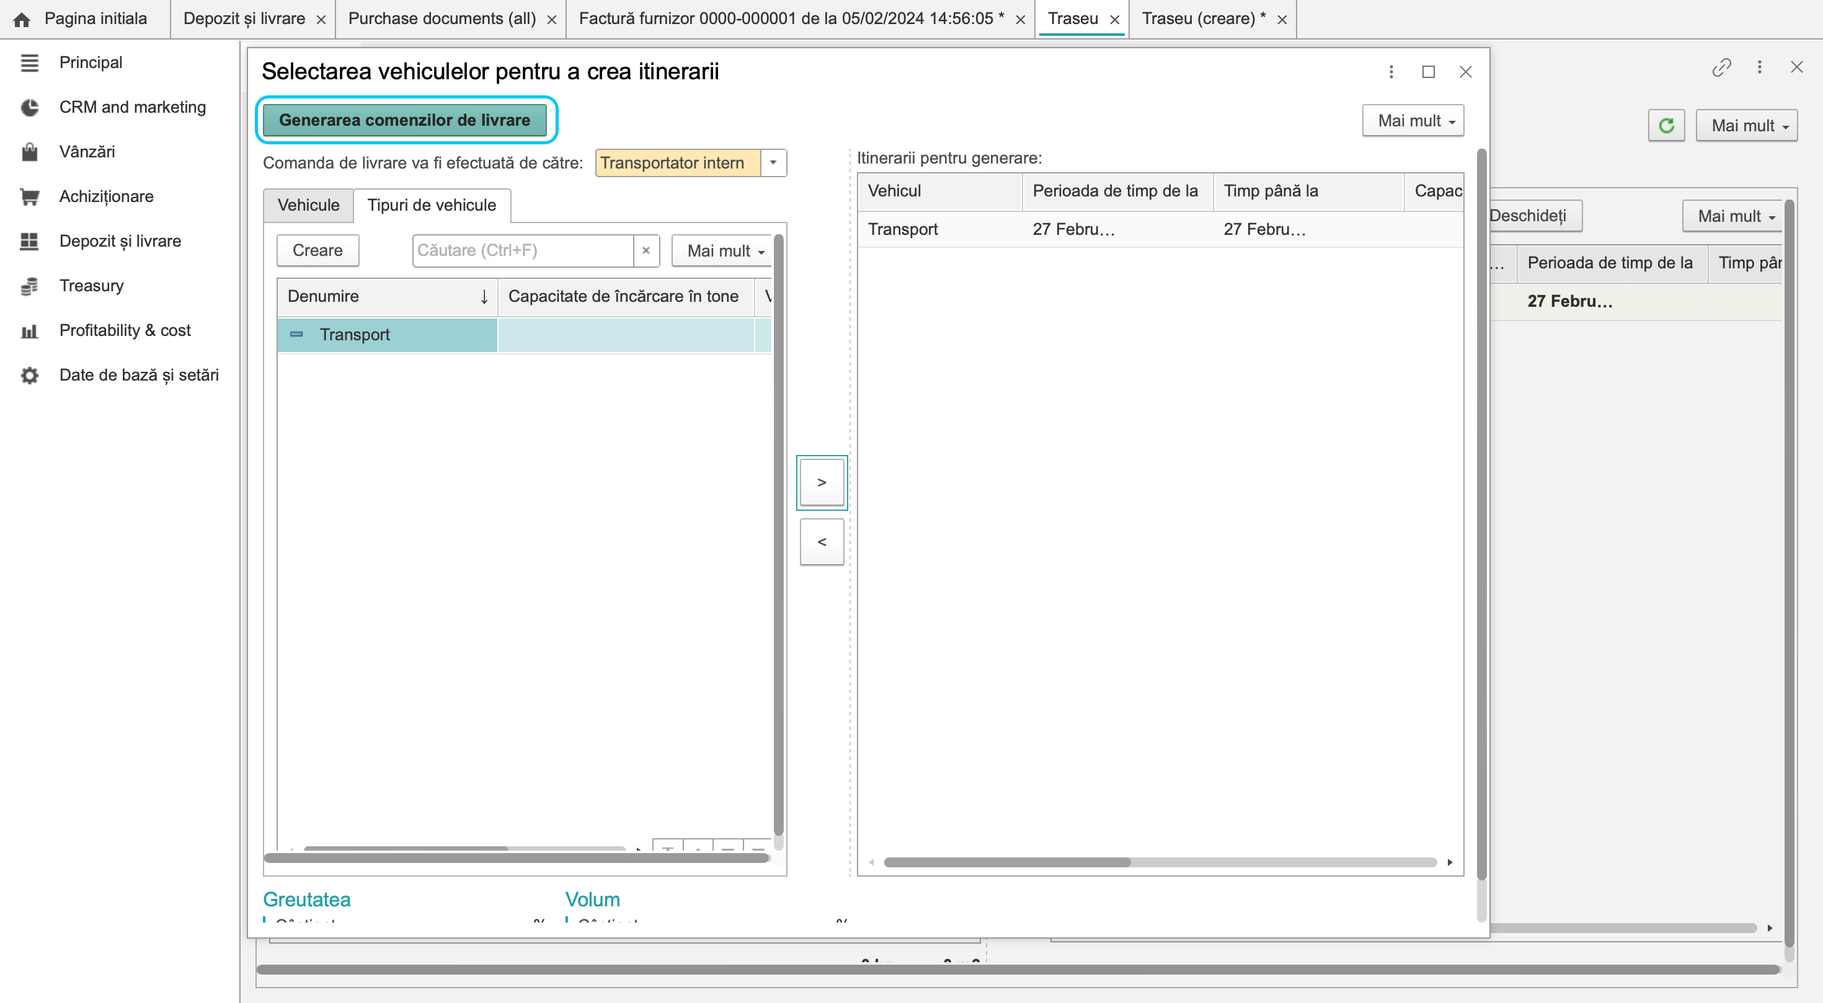Click the copy link icon in Traseu window
Viewport: 1823px width, 1003px height.
click(1721, 67)
